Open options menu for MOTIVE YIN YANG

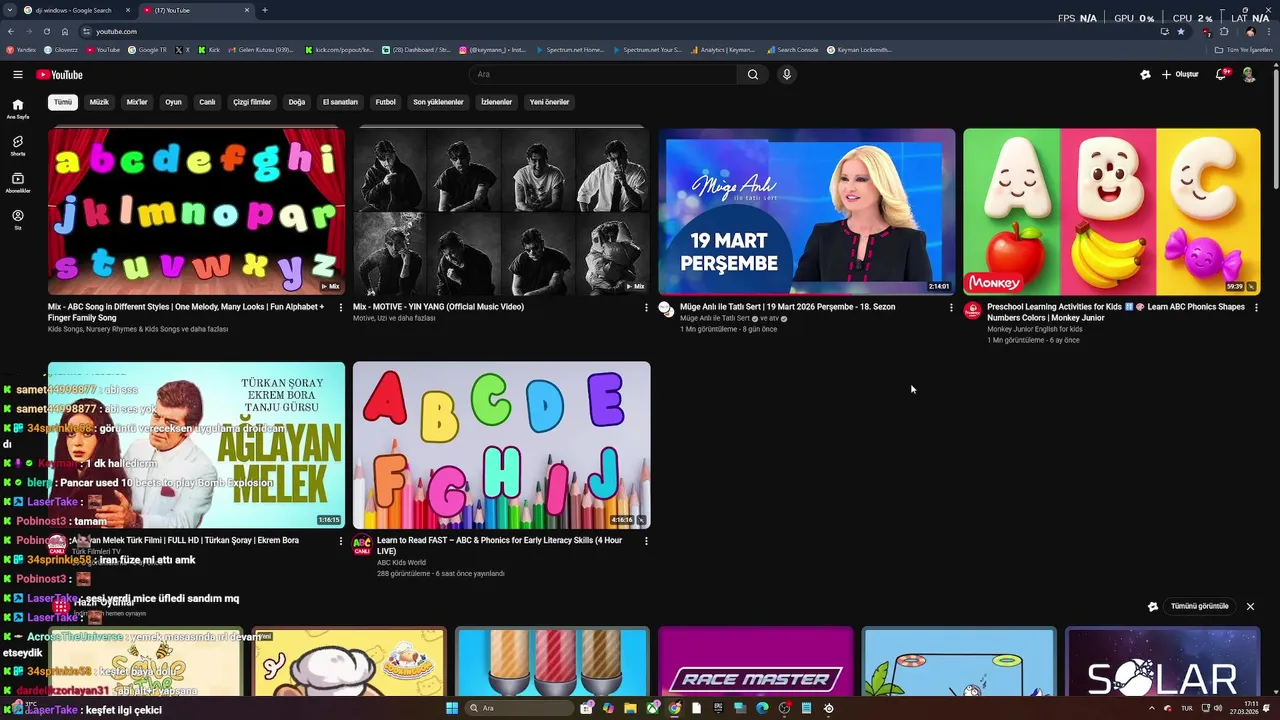[x=646, y=307]
